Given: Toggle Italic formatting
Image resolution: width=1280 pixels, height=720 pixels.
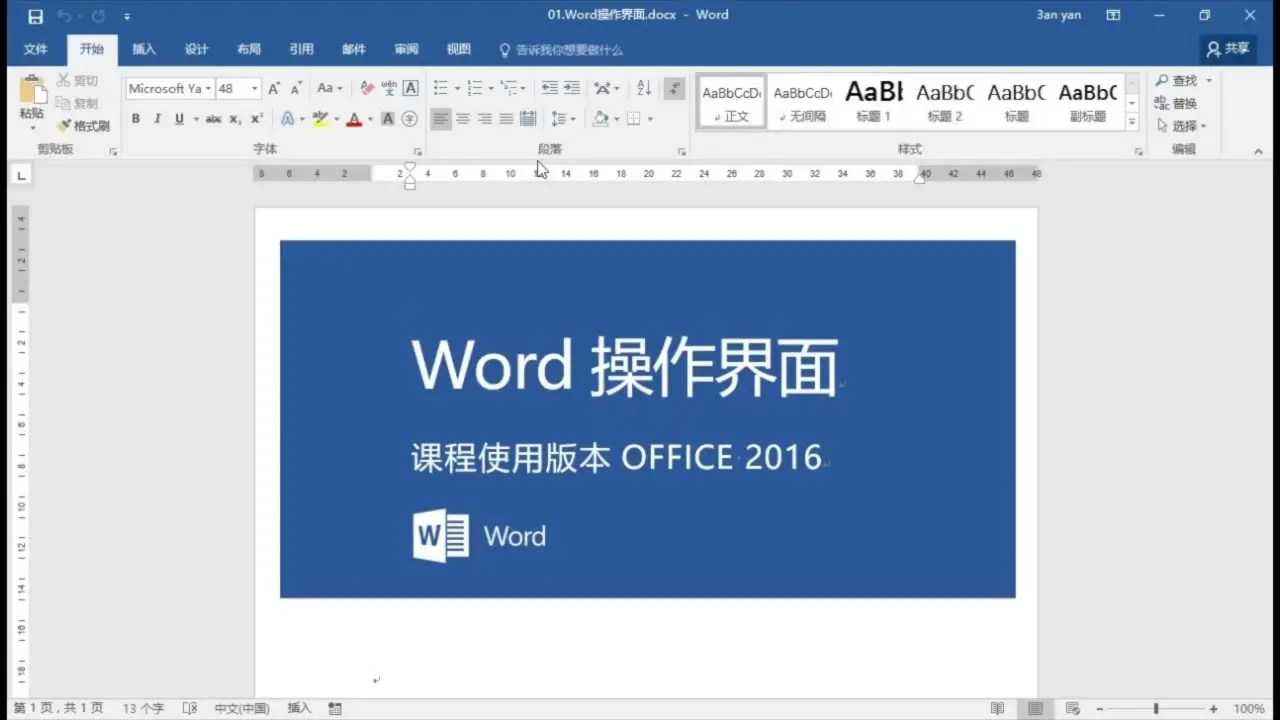Looking at the screenshot, I should (x=157, y=119).
